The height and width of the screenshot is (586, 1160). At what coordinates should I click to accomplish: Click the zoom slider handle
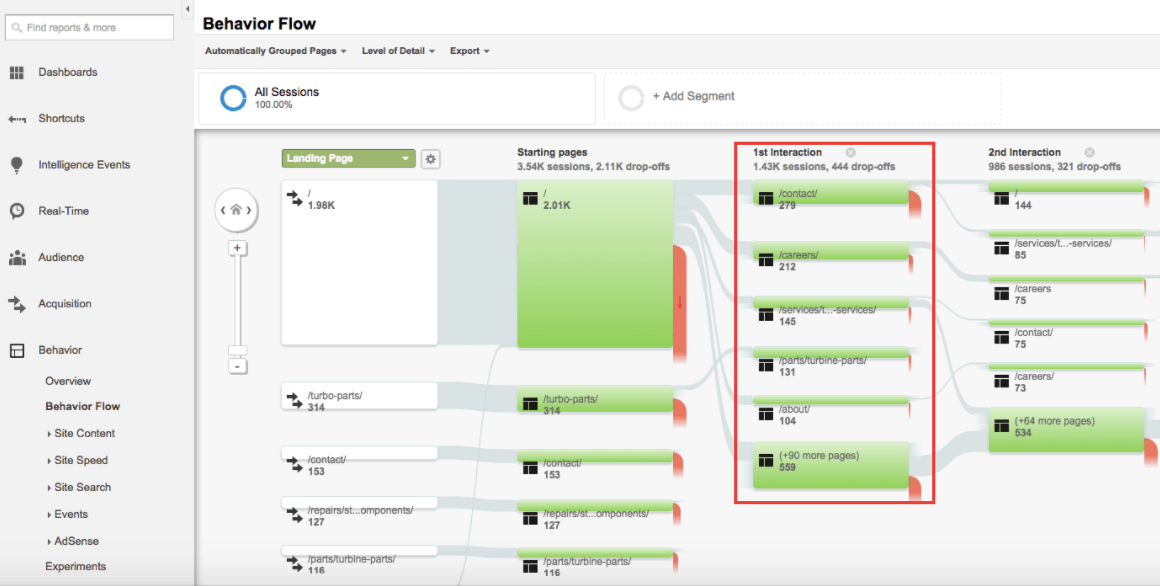(x=237, y=350)
